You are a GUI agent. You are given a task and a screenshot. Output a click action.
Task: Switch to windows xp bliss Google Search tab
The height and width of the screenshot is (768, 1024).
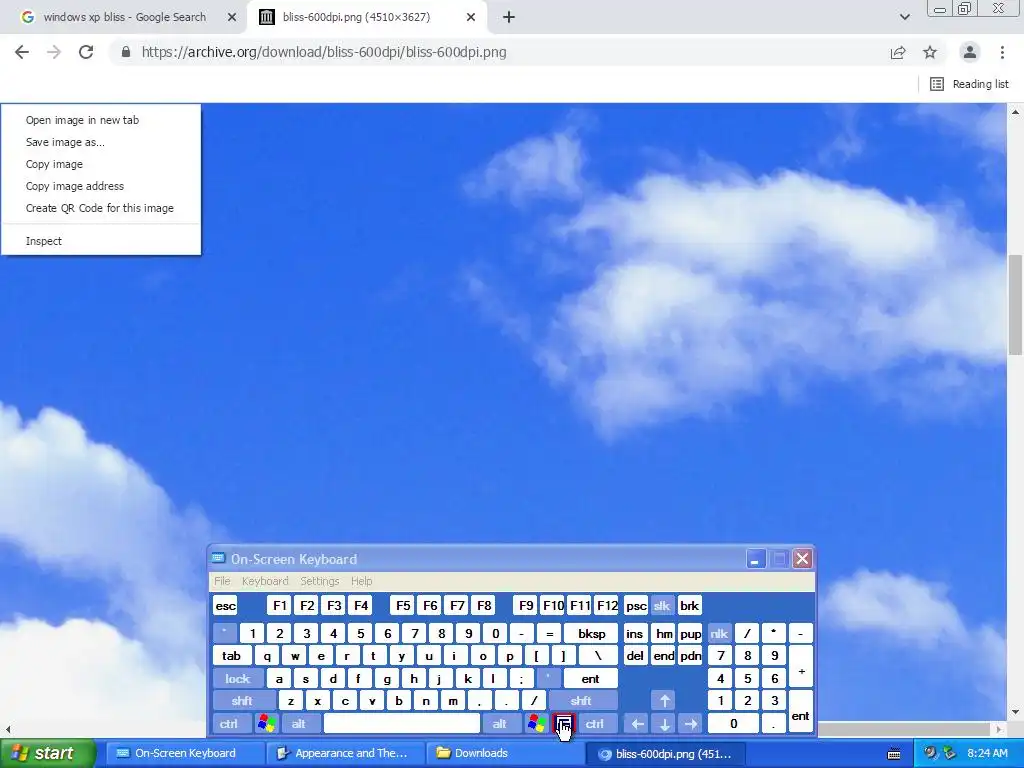(124, 17)
